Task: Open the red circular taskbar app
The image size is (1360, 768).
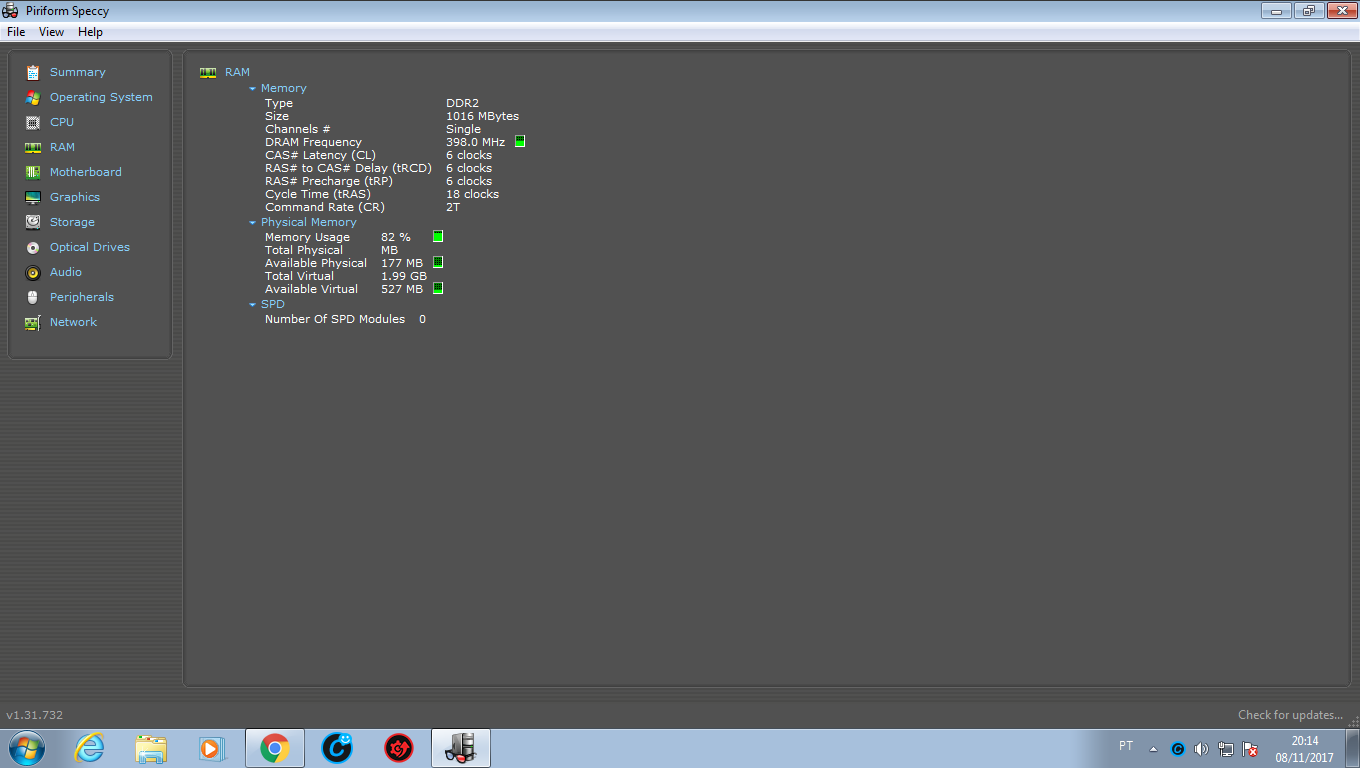Action: point(399,747)
